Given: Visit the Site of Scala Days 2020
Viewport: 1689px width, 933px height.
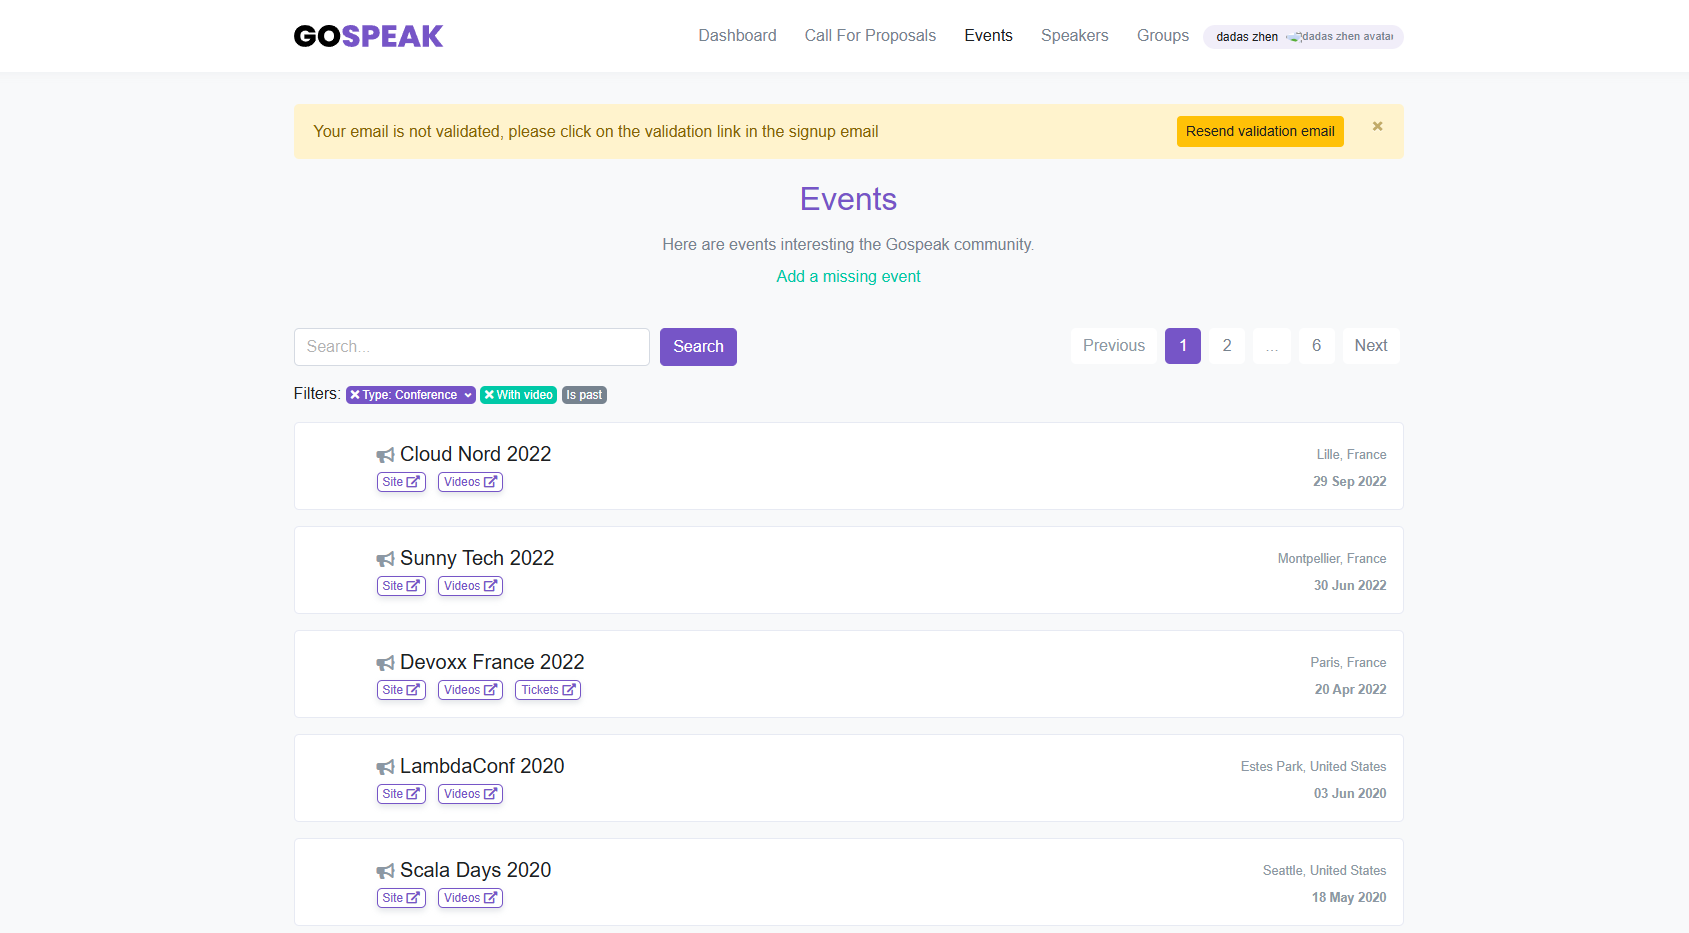Looking at the screenshot, I should pos(401,898).
